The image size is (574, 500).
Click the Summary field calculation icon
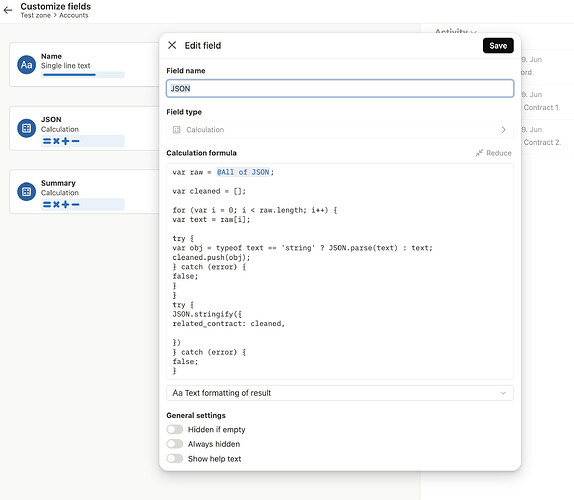[26, 191]
